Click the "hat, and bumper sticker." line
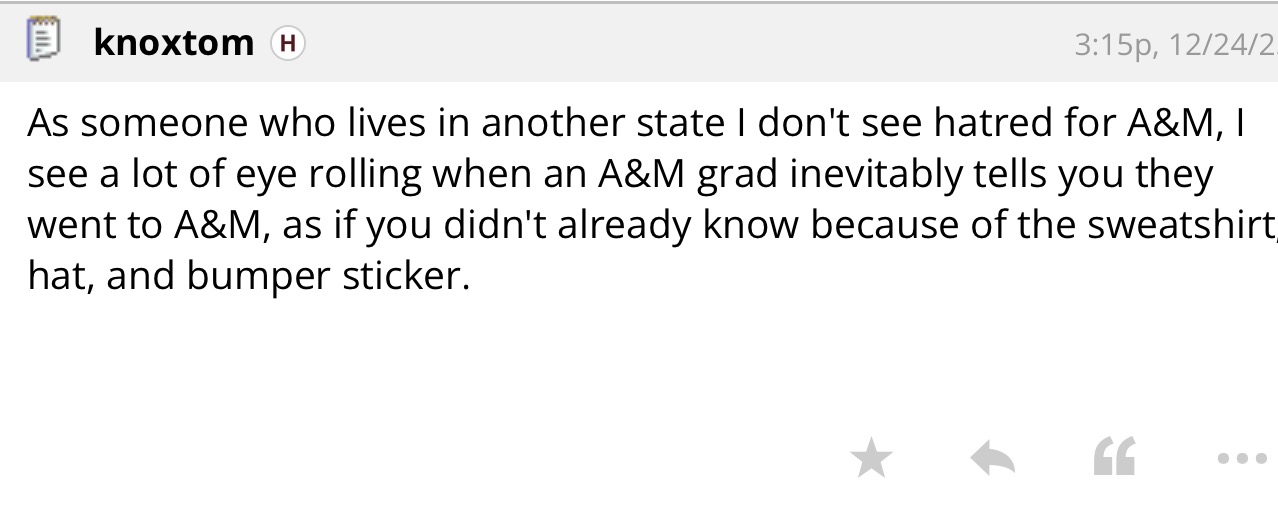1278x516 pixels. coord(248,277)
